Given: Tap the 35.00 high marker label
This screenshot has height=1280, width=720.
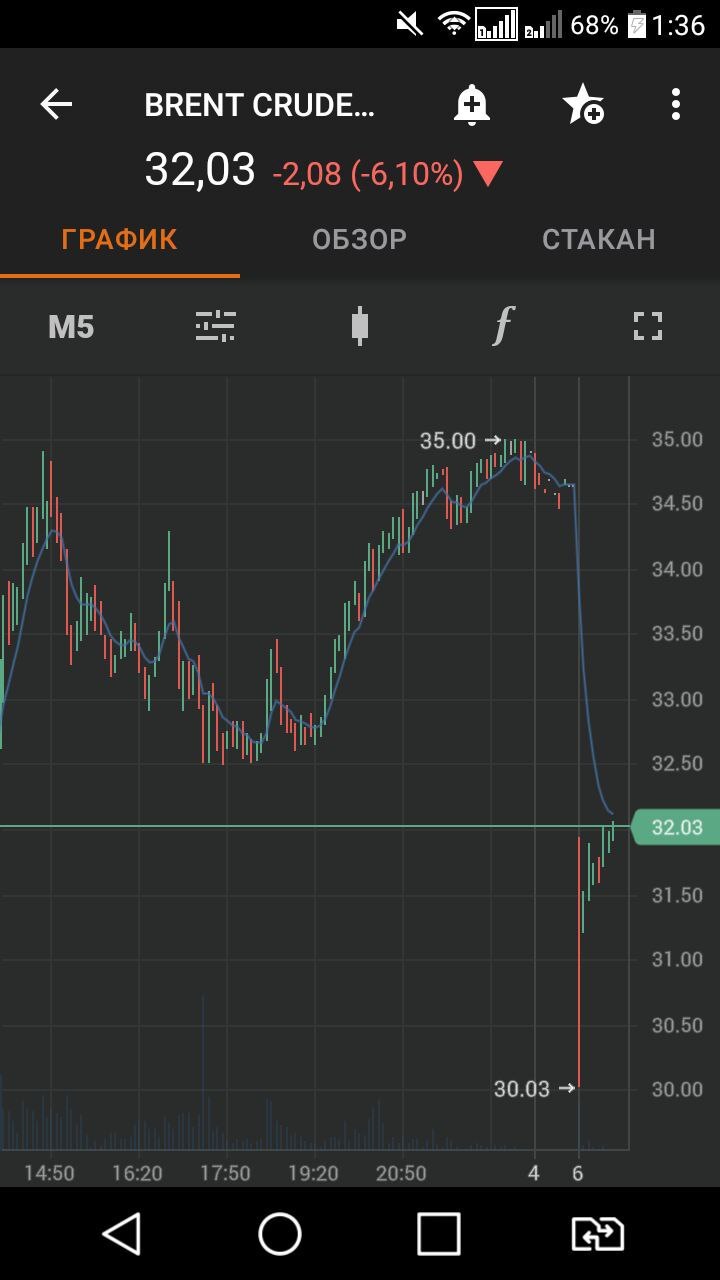Looking at the screenshot, I should 448,441.
